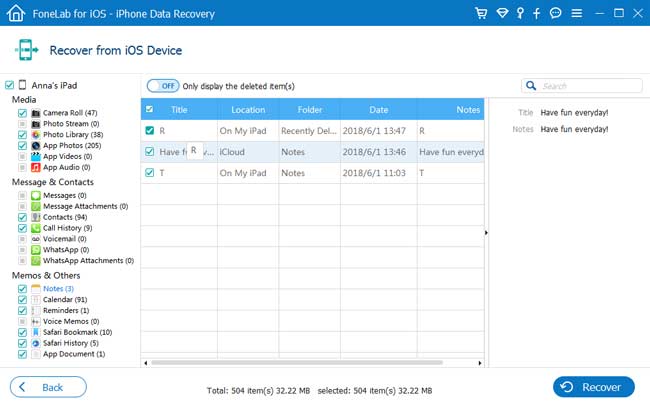Uncheck the Contacts checkbox
This screenshot has width=650, height=406.
click(x=22, y=217)
